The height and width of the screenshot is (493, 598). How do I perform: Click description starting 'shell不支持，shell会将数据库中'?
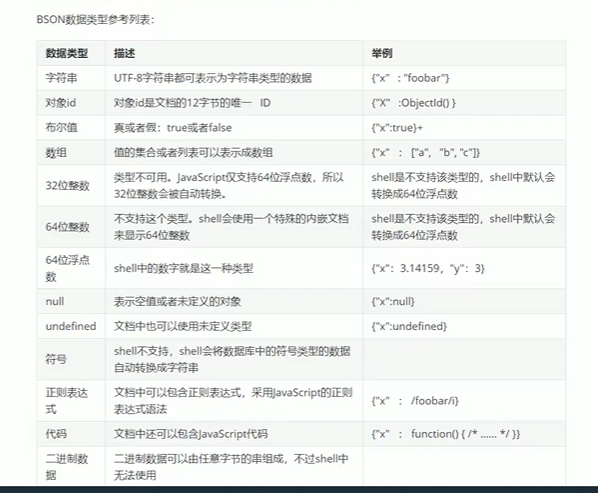click(232, 359)
